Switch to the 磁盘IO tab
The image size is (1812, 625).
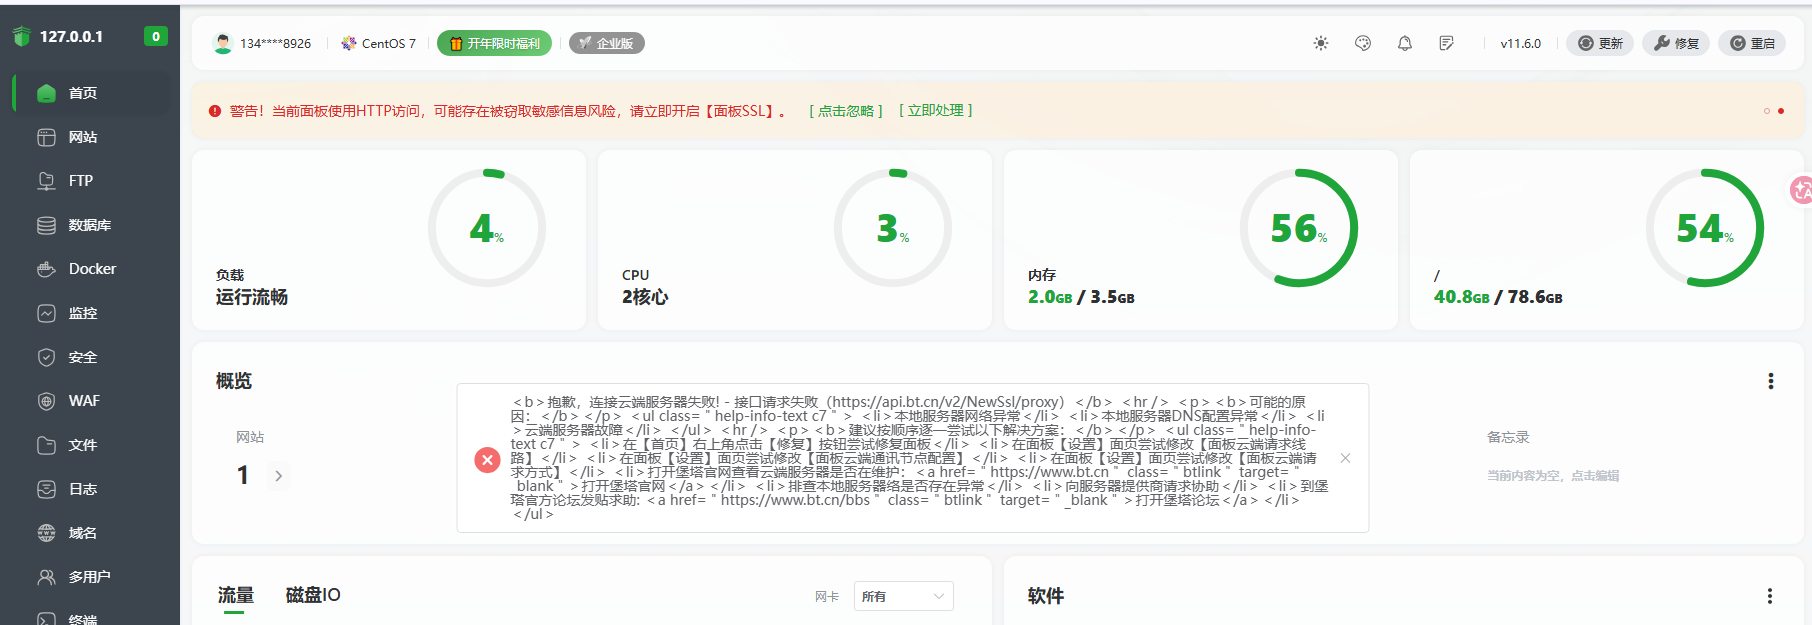[x=313, y=595]
